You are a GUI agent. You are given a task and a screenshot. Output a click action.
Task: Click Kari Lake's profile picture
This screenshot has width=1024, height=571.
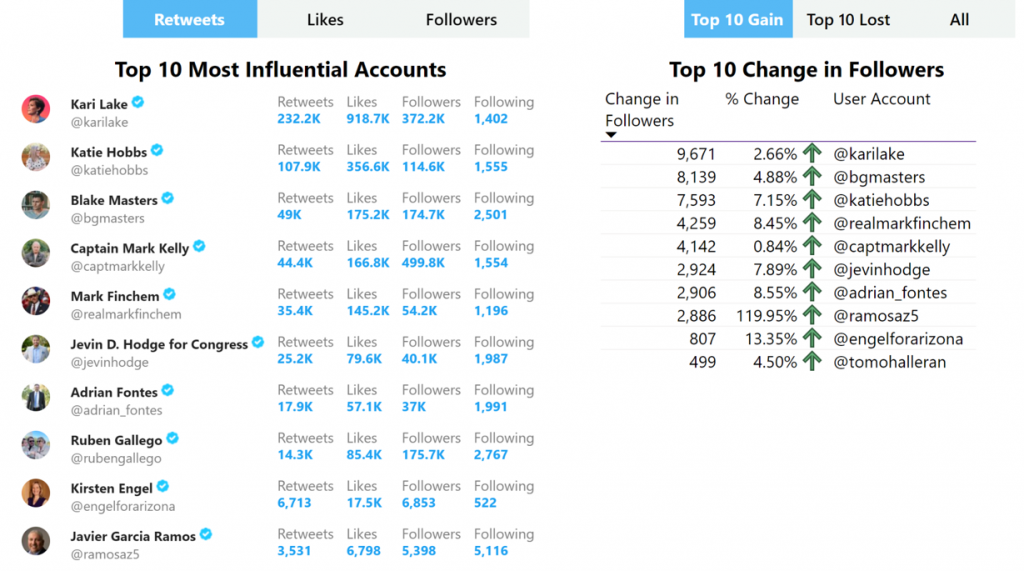pos(35,109)
